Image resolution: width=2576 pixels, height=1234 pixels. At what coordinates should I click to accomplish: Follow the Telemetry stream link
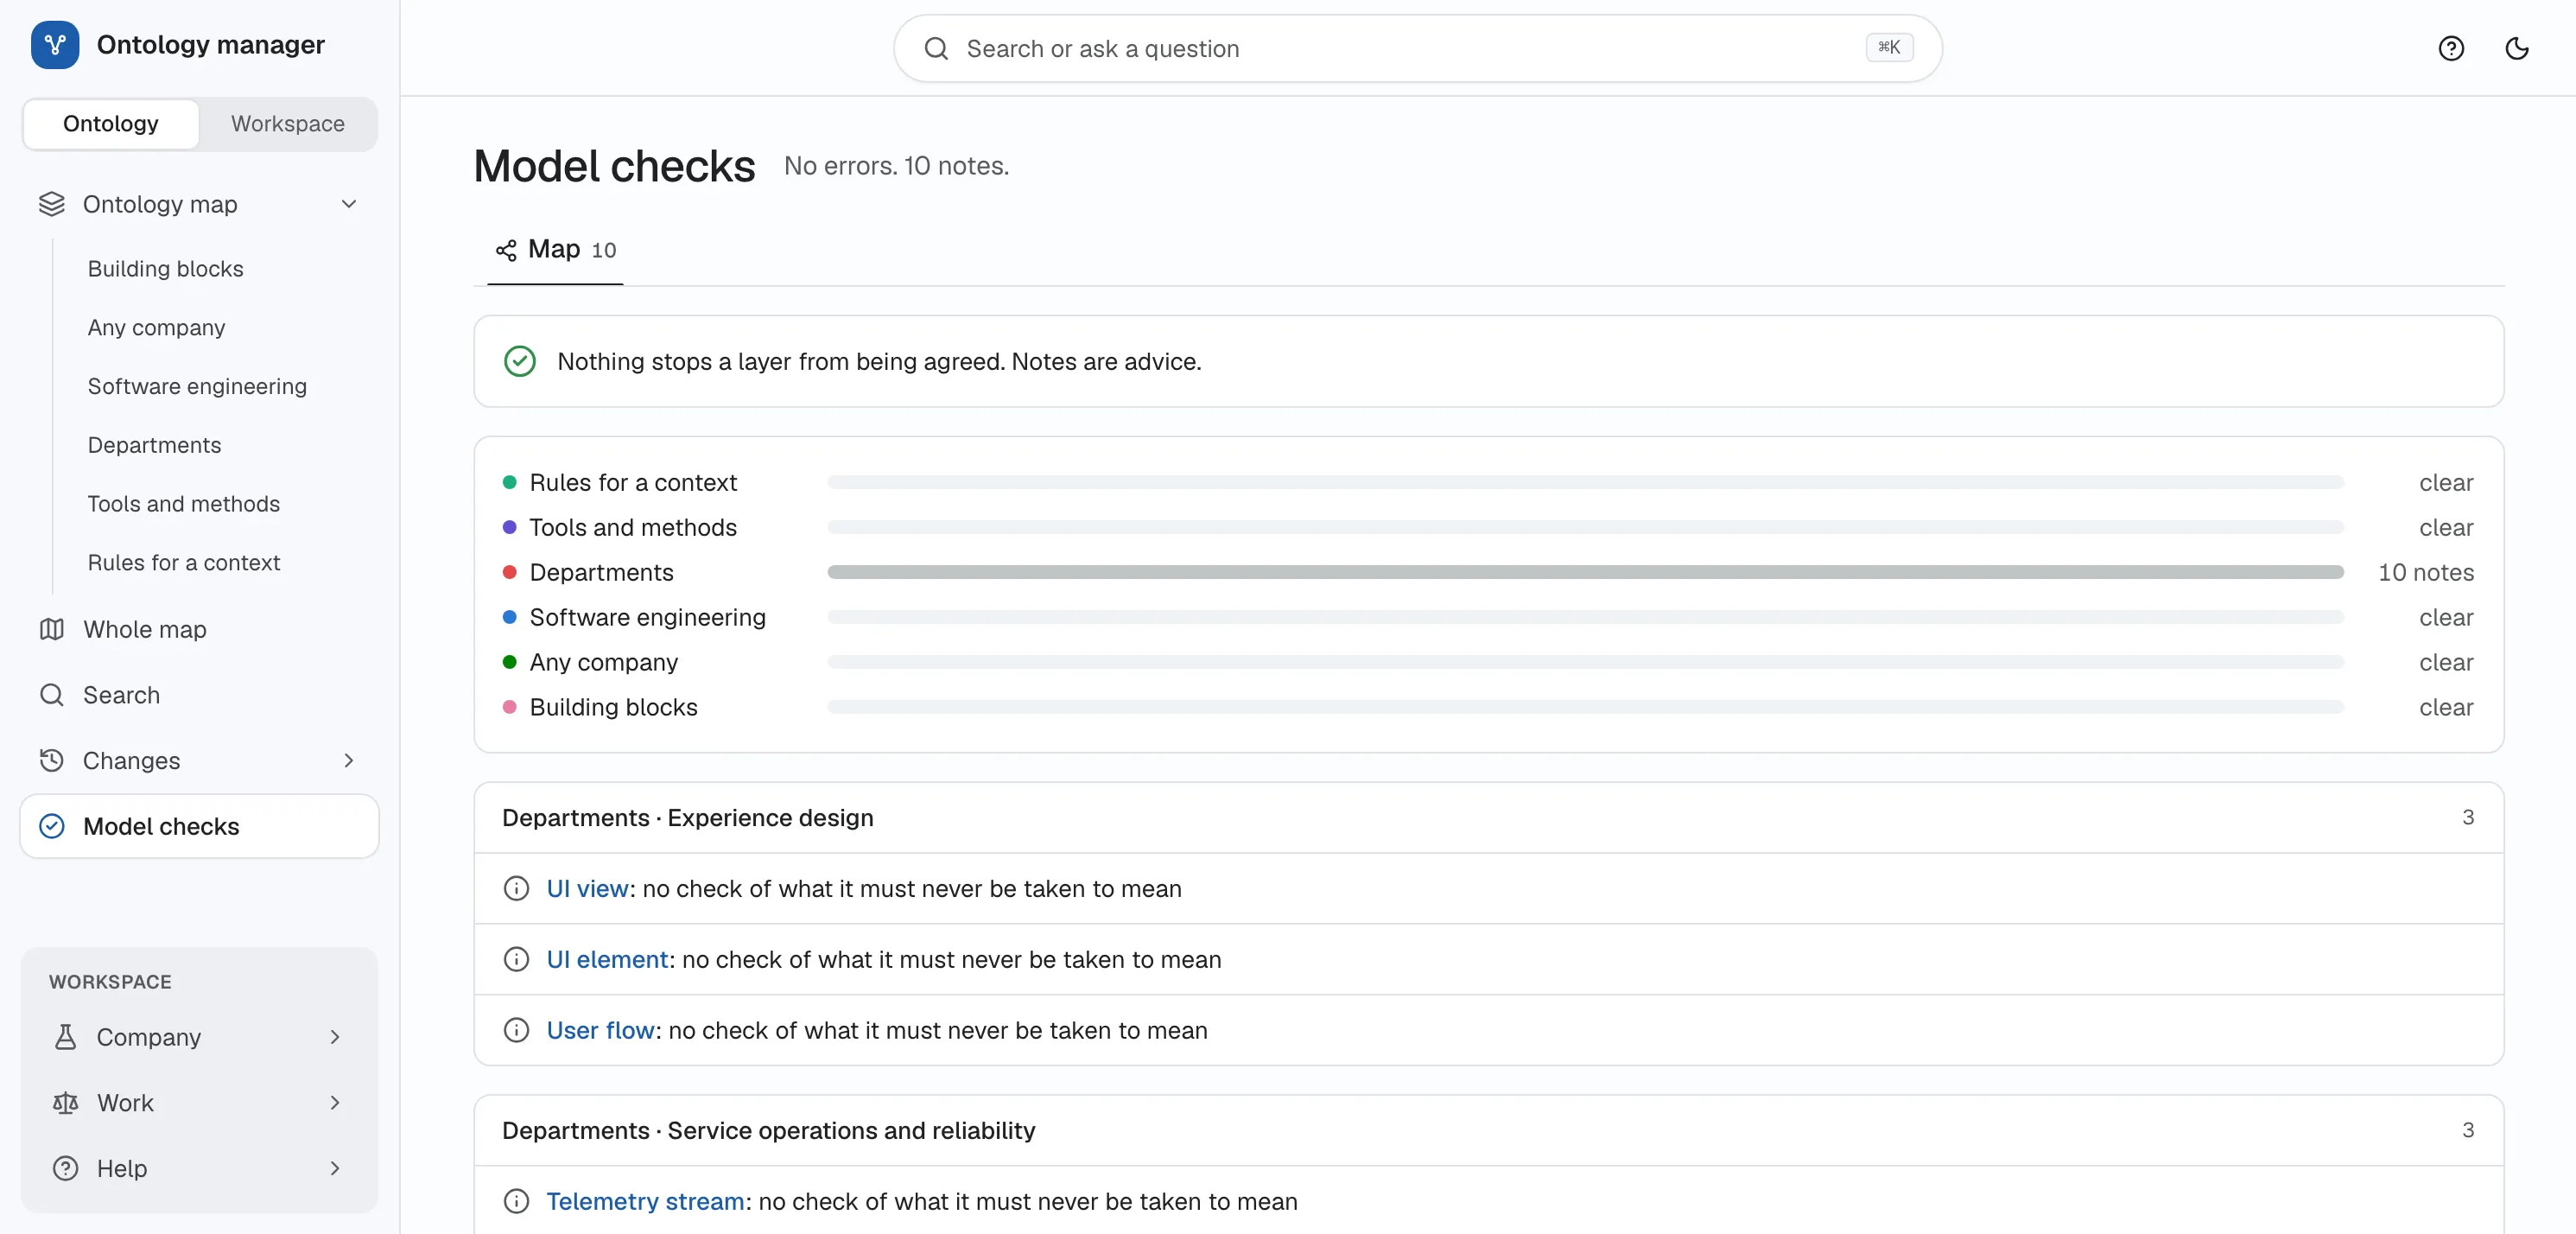[x=645, y=1201]
